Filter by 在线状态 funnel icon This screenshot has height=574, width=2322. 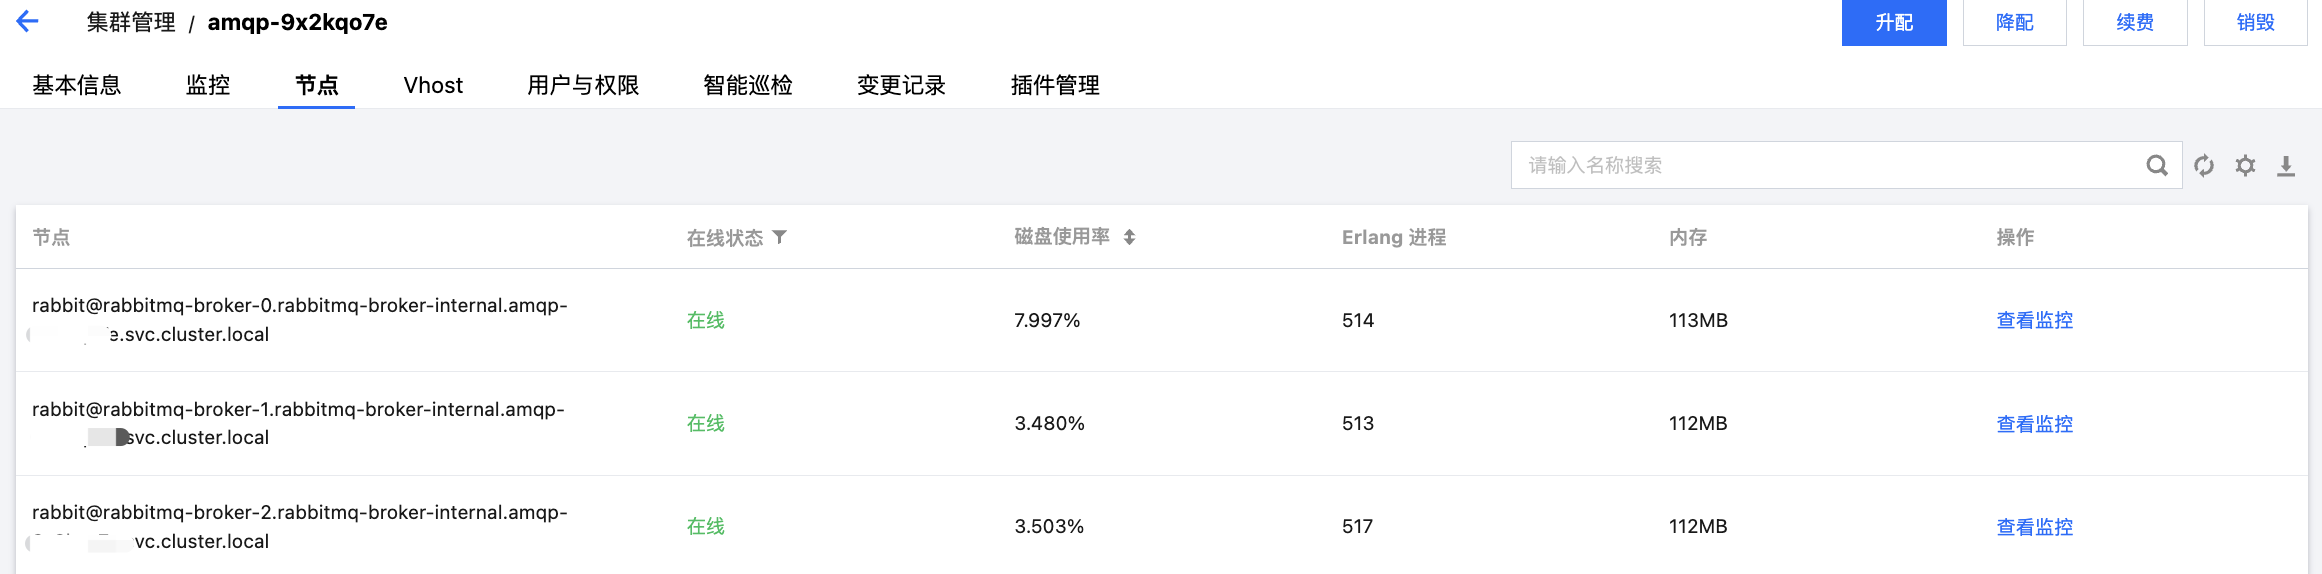point(780,237)
